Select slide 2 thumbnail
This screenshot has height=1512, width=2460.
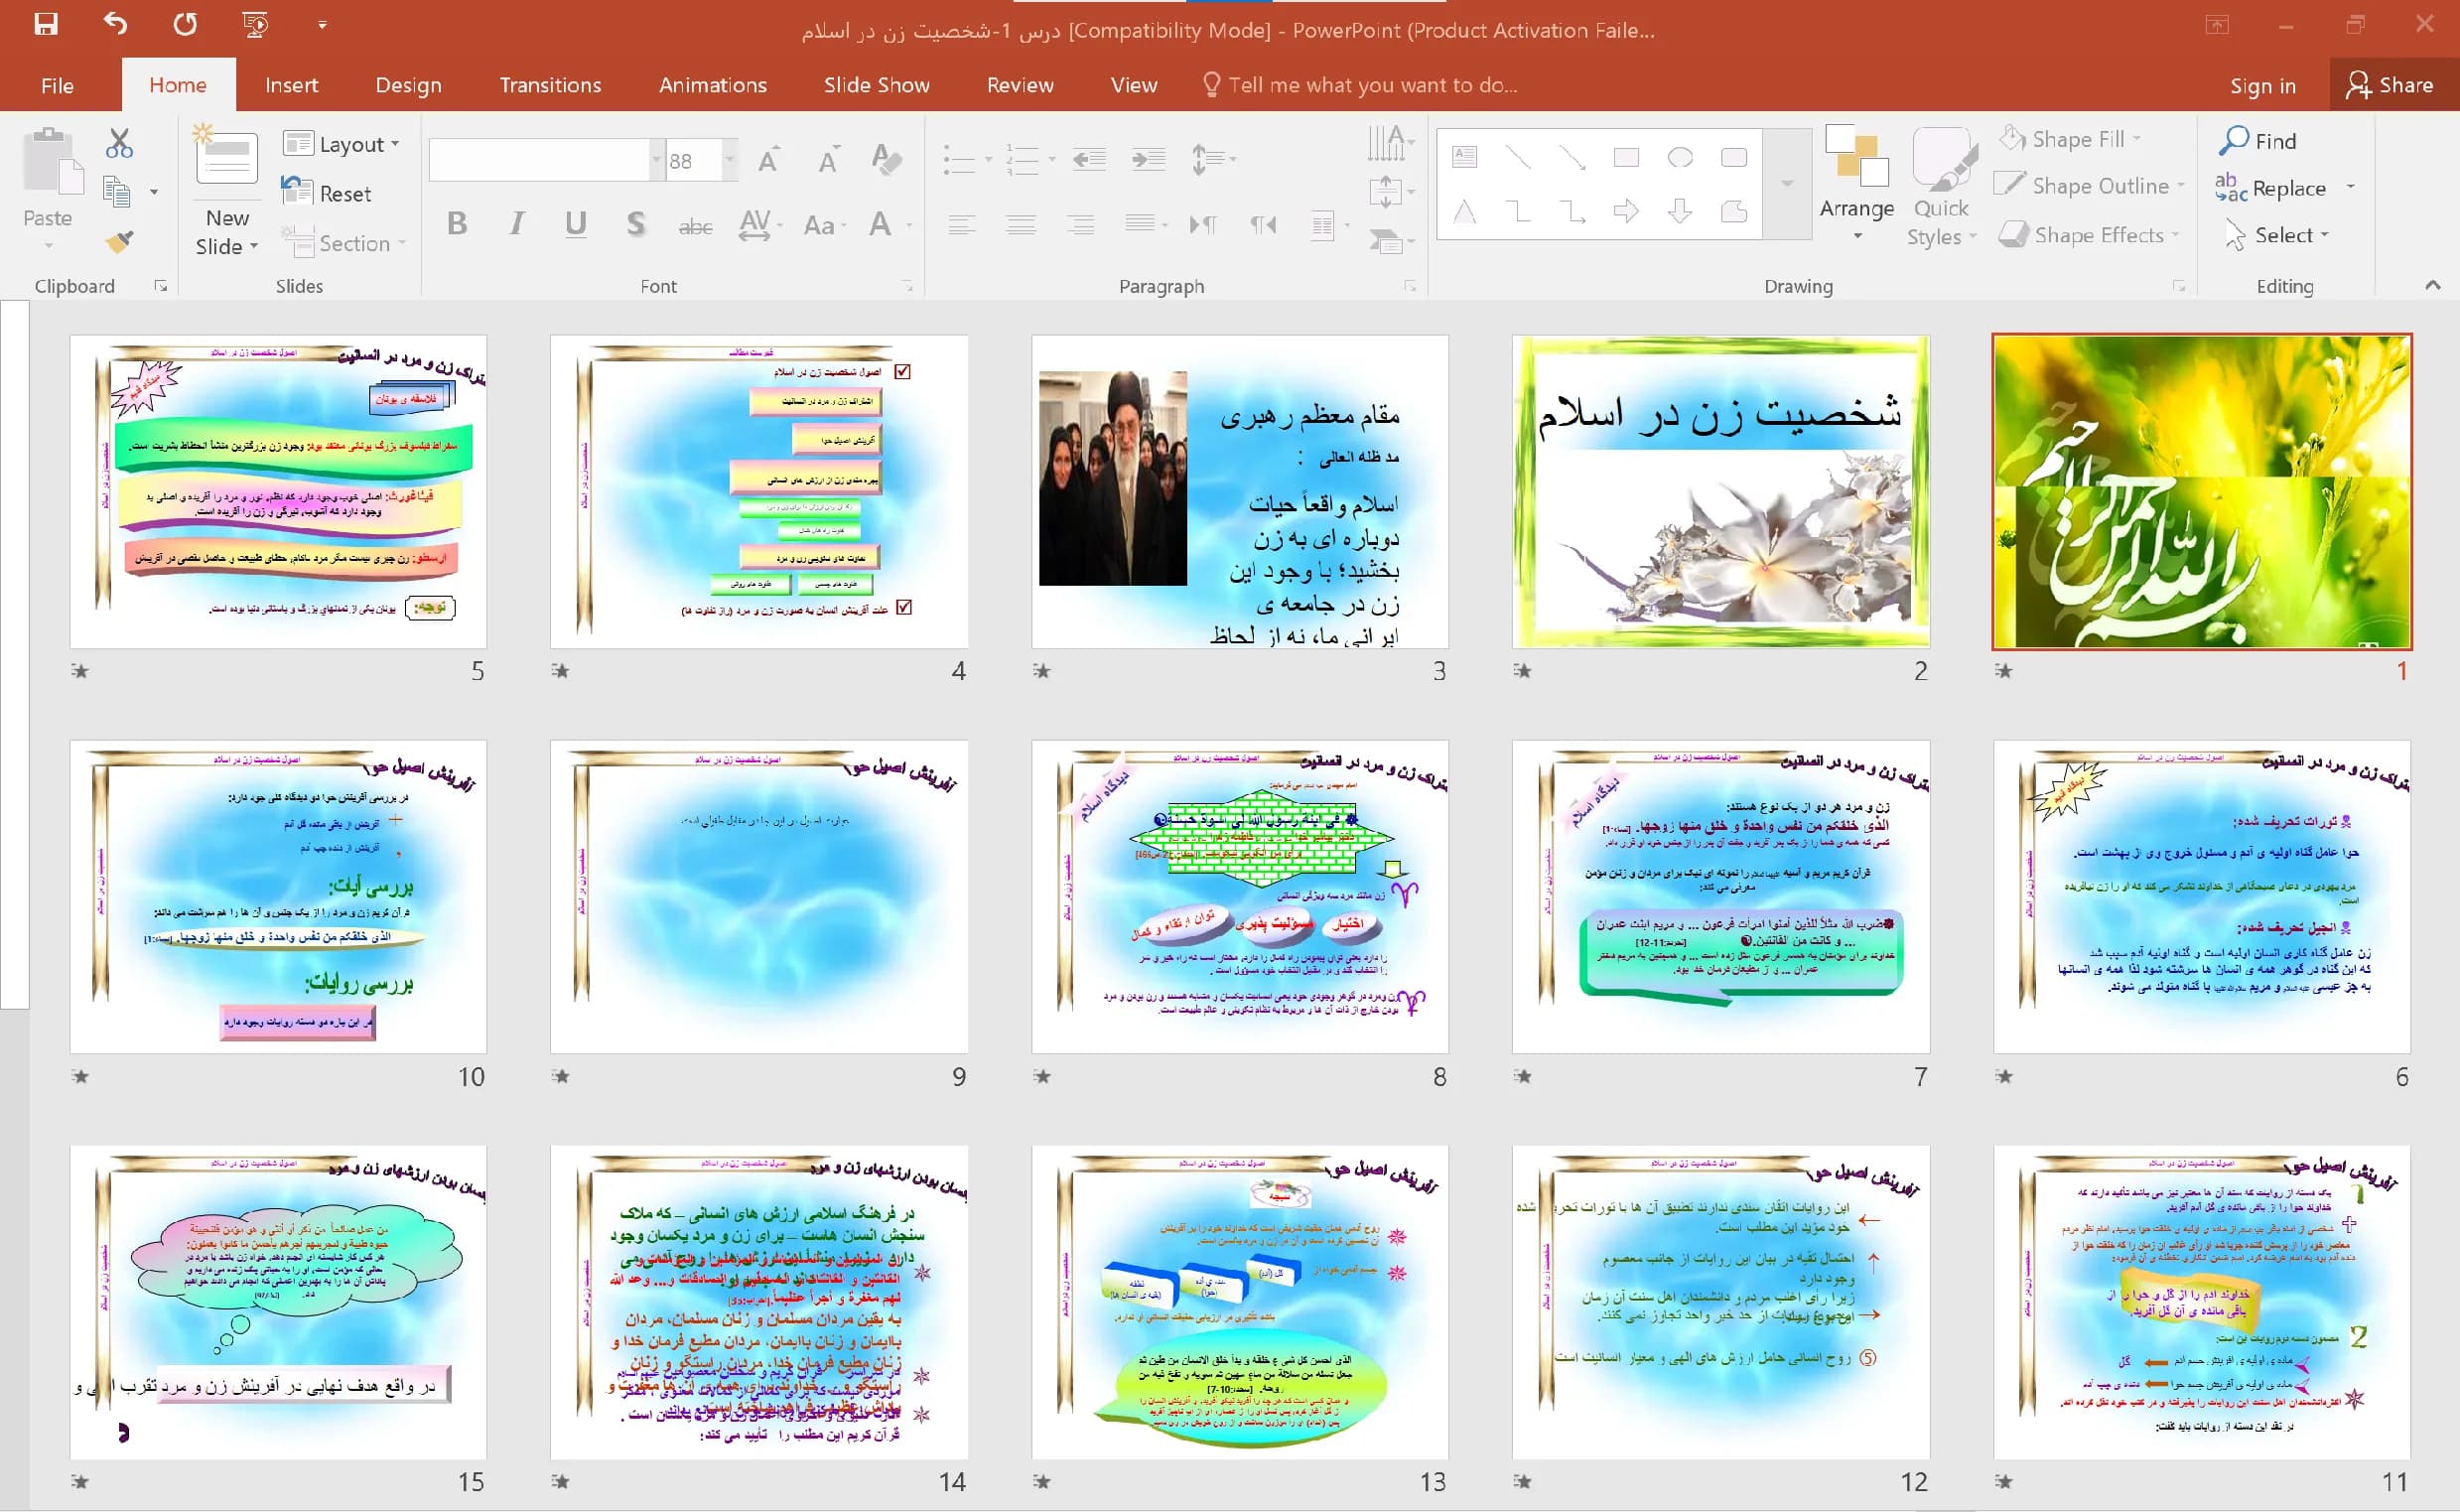point(1720,491)
